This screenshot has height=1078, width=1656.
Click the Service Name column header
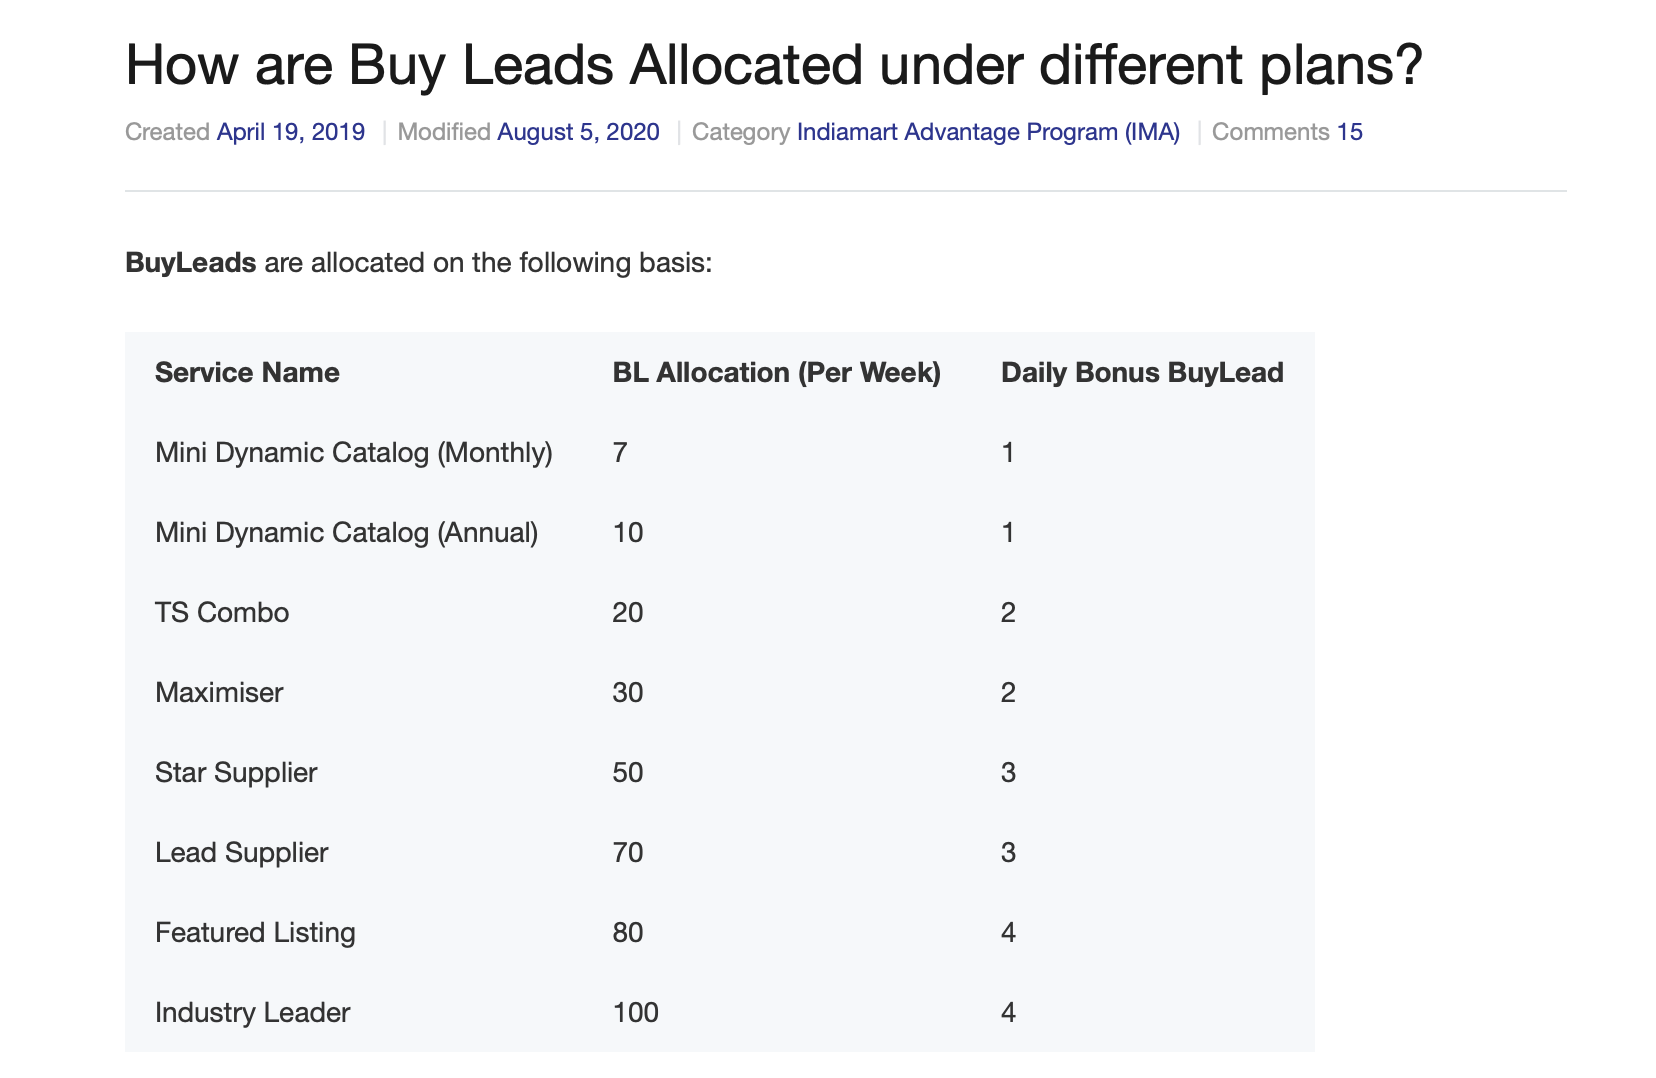tap(247, 372)
